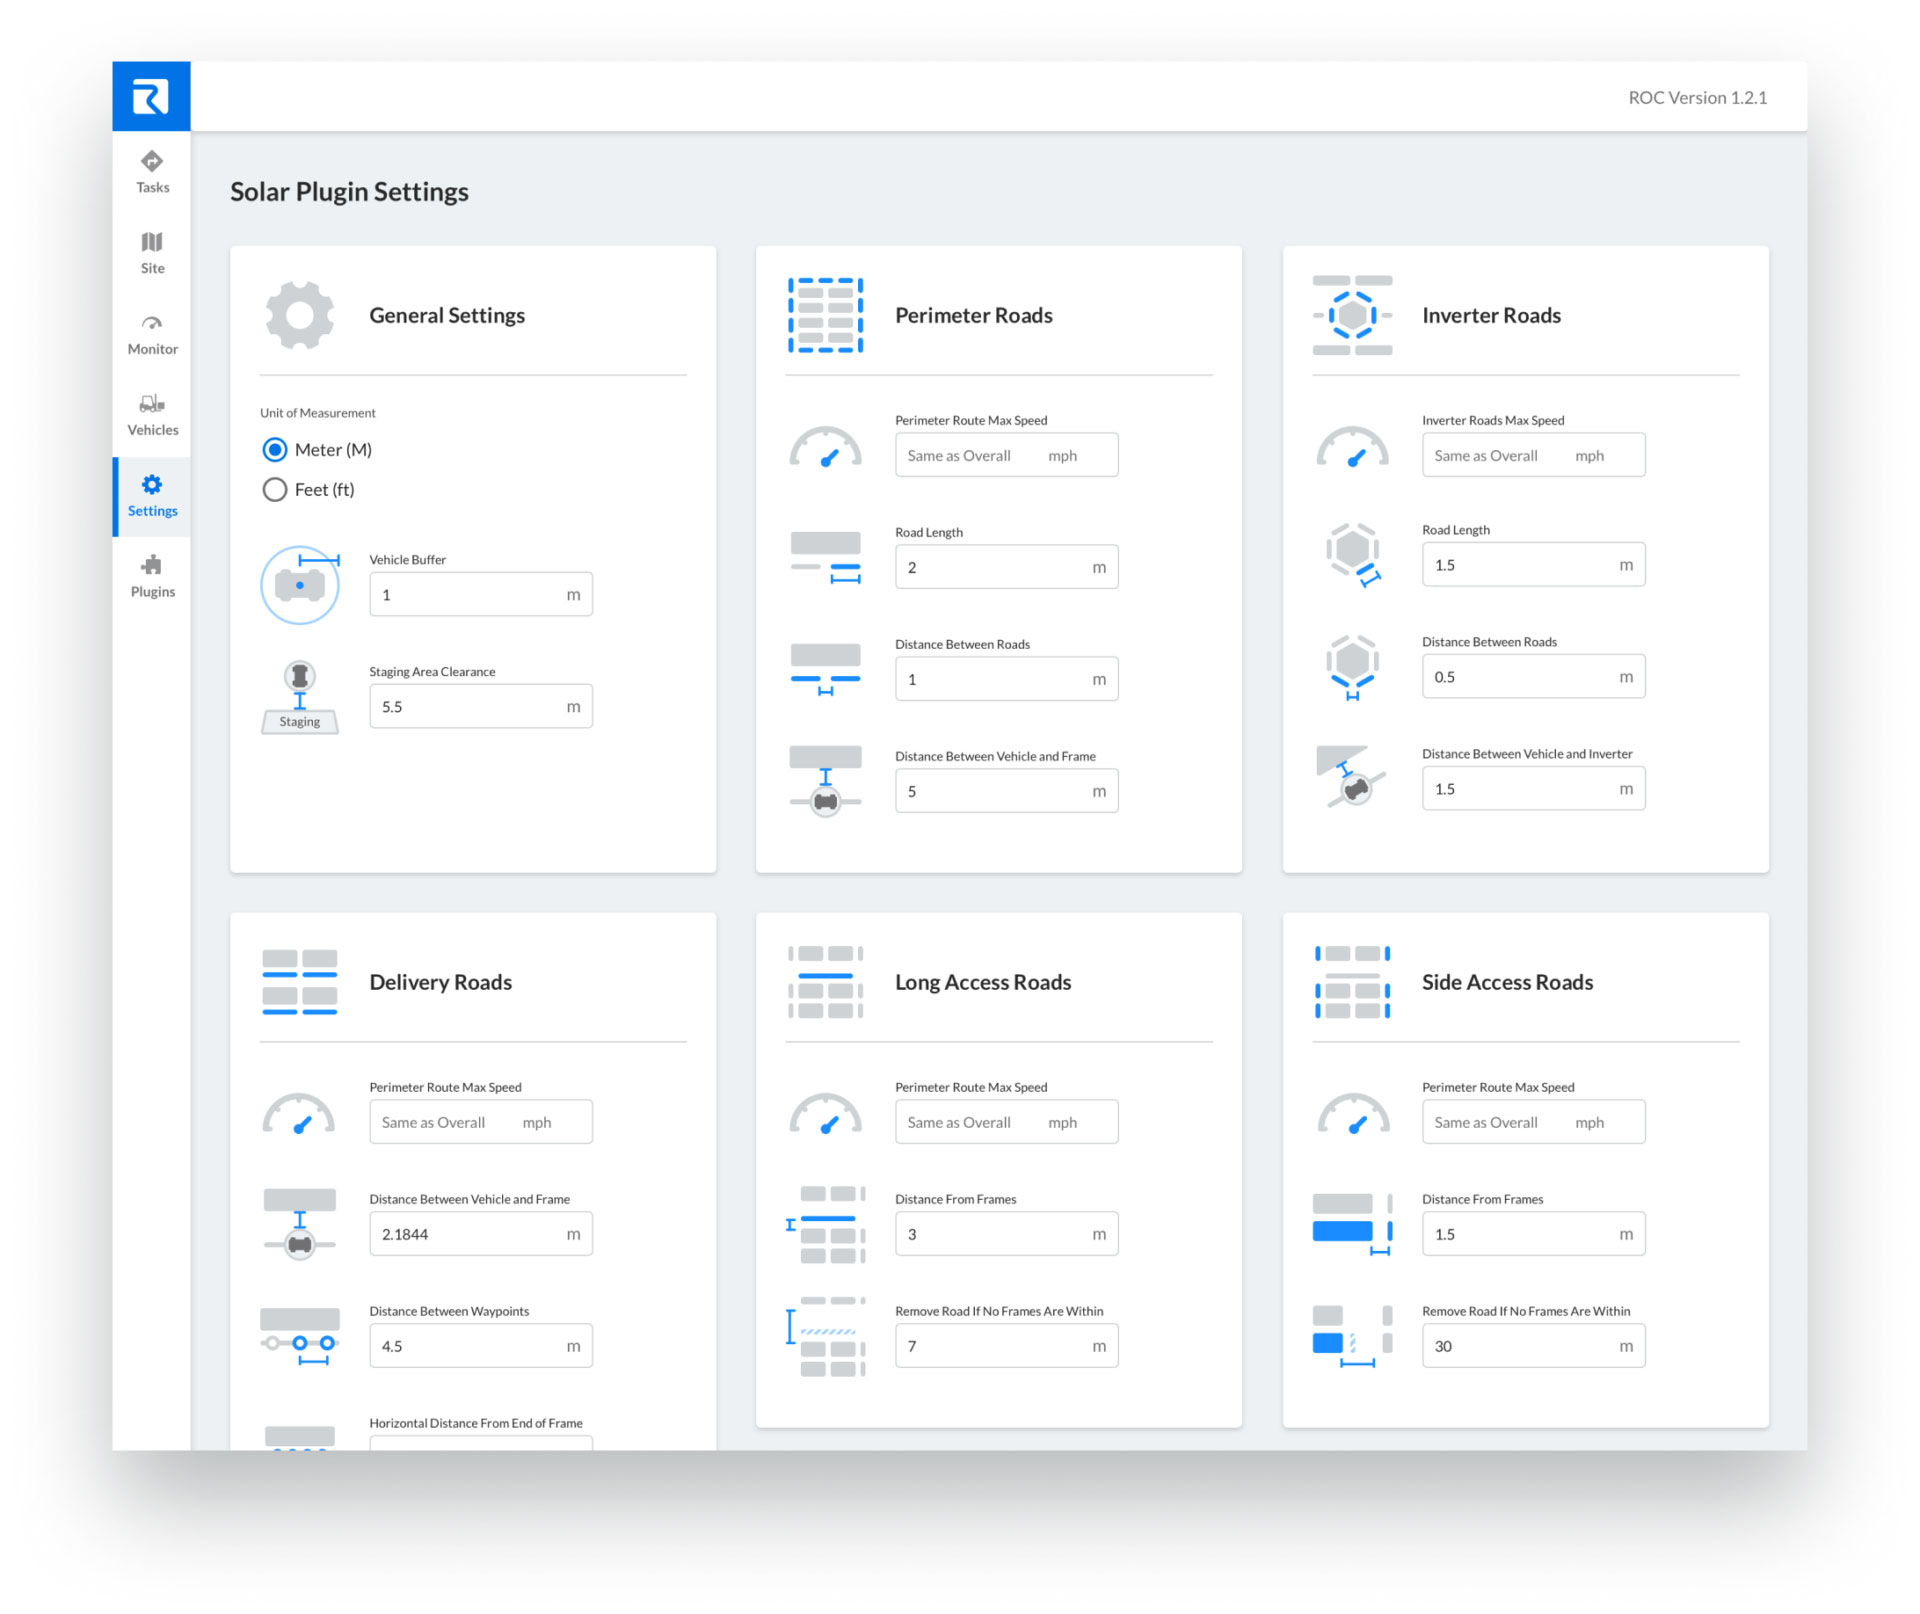Click Delivery Roads max speed gauge icon

click(x=298, y=1114)
